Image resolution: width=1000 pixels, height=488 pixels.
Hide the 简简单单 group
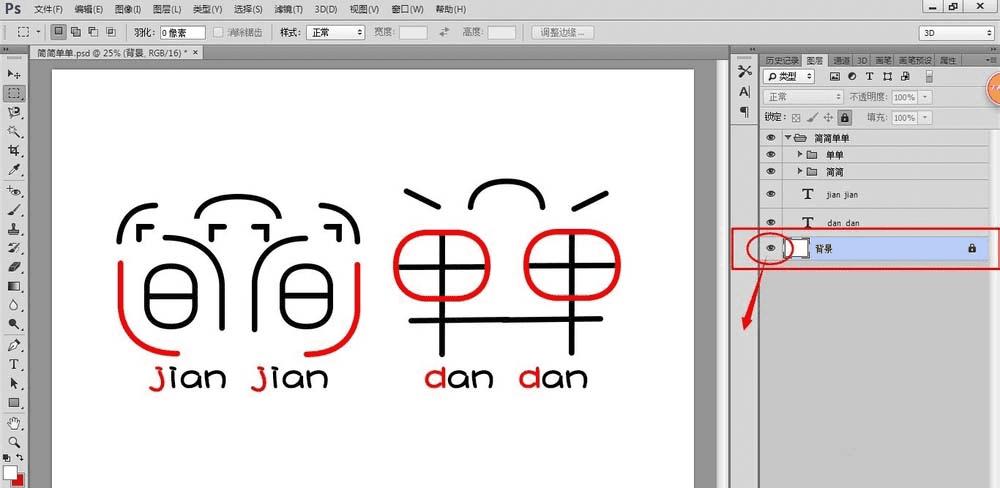771,137
